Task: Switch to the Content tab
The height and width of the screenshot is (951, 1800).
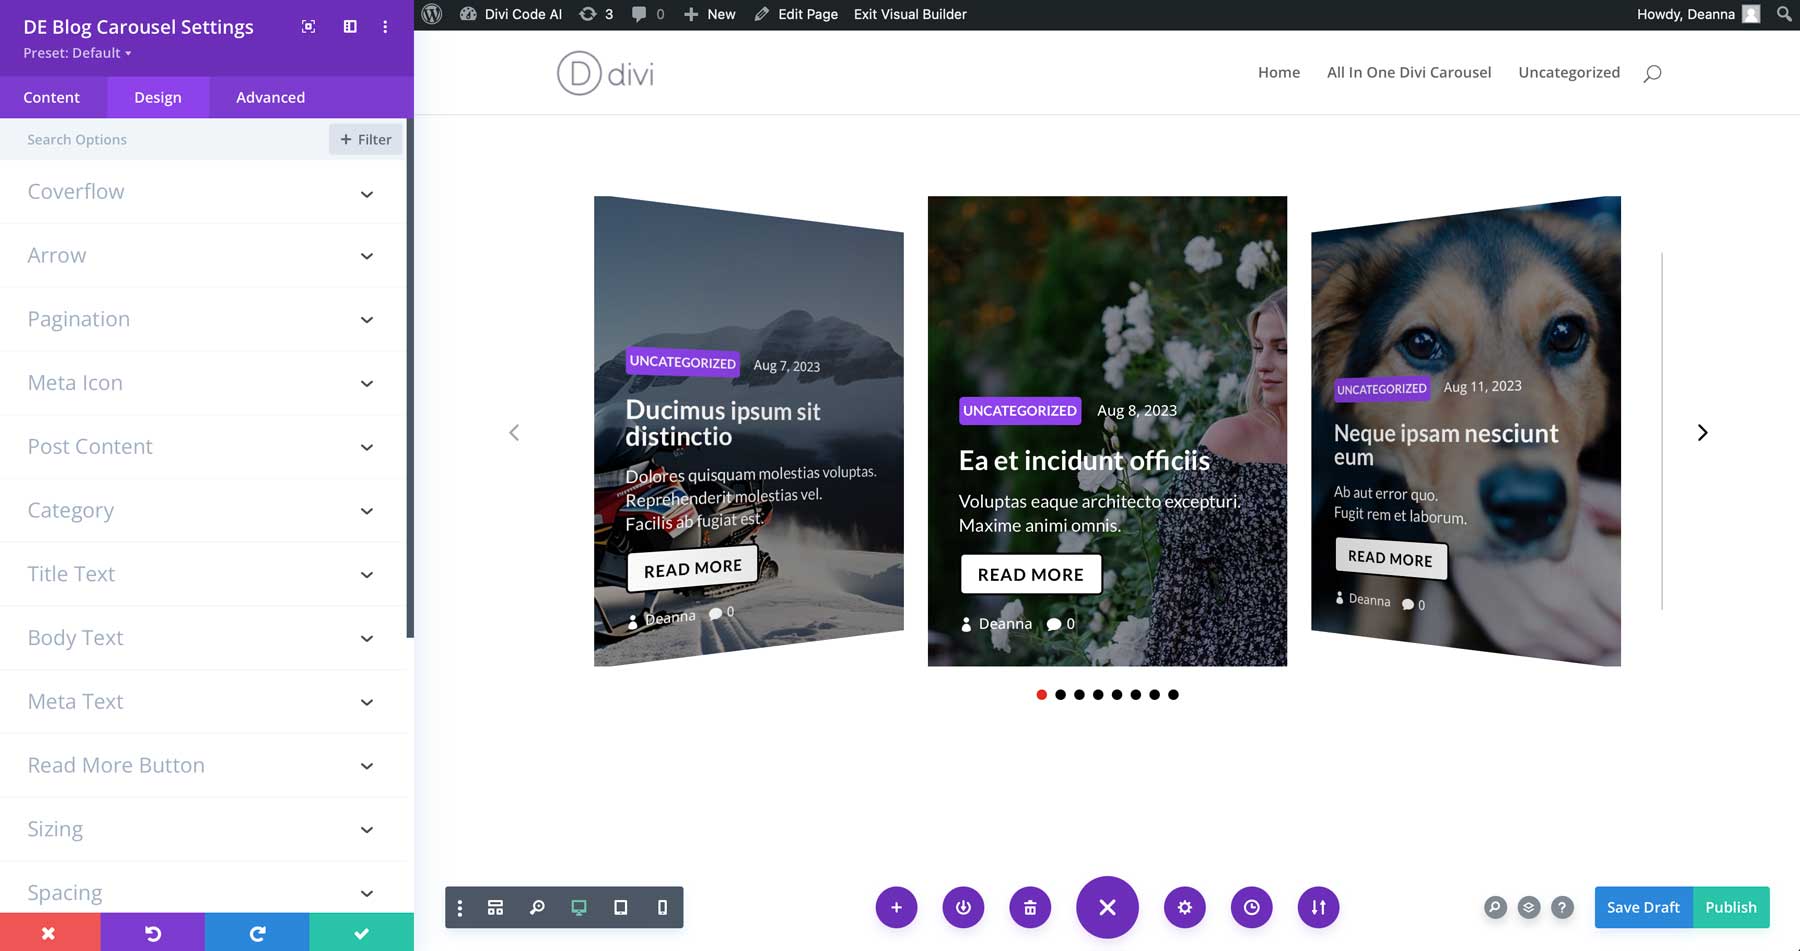Action: point(52,97)
